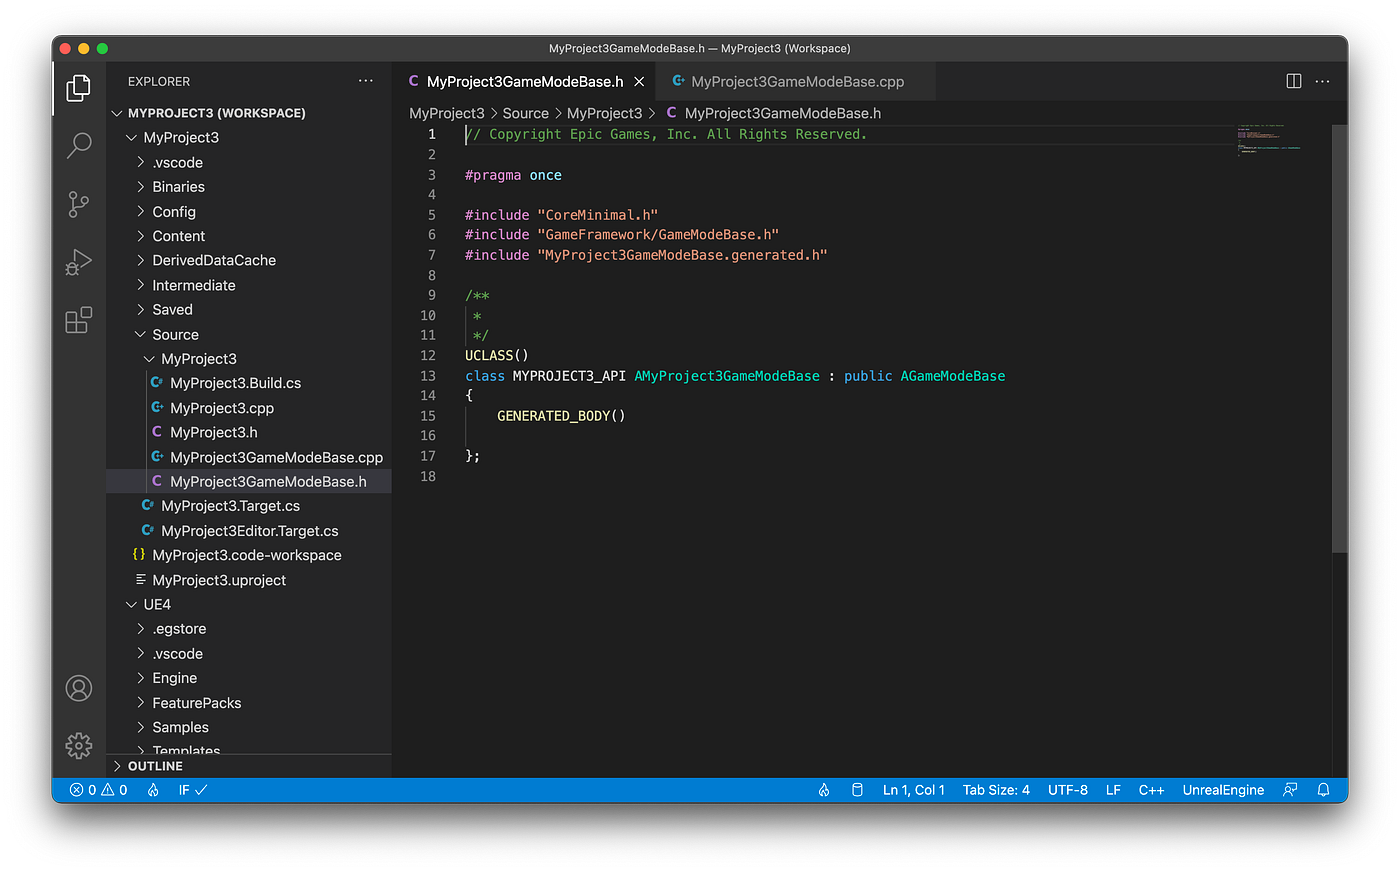This screenshot has width=1400, height=872.
Task: Open the Extensions view
Action: (78, 320)
